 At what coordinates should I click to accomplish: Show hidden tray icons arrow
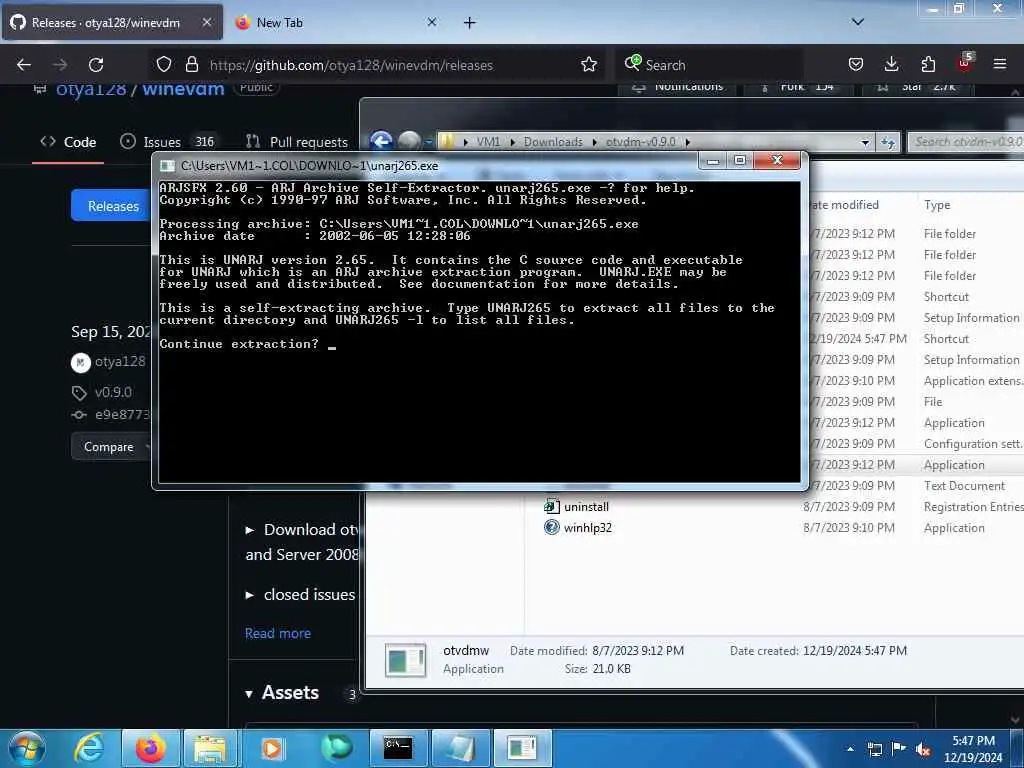pos(850,749)
